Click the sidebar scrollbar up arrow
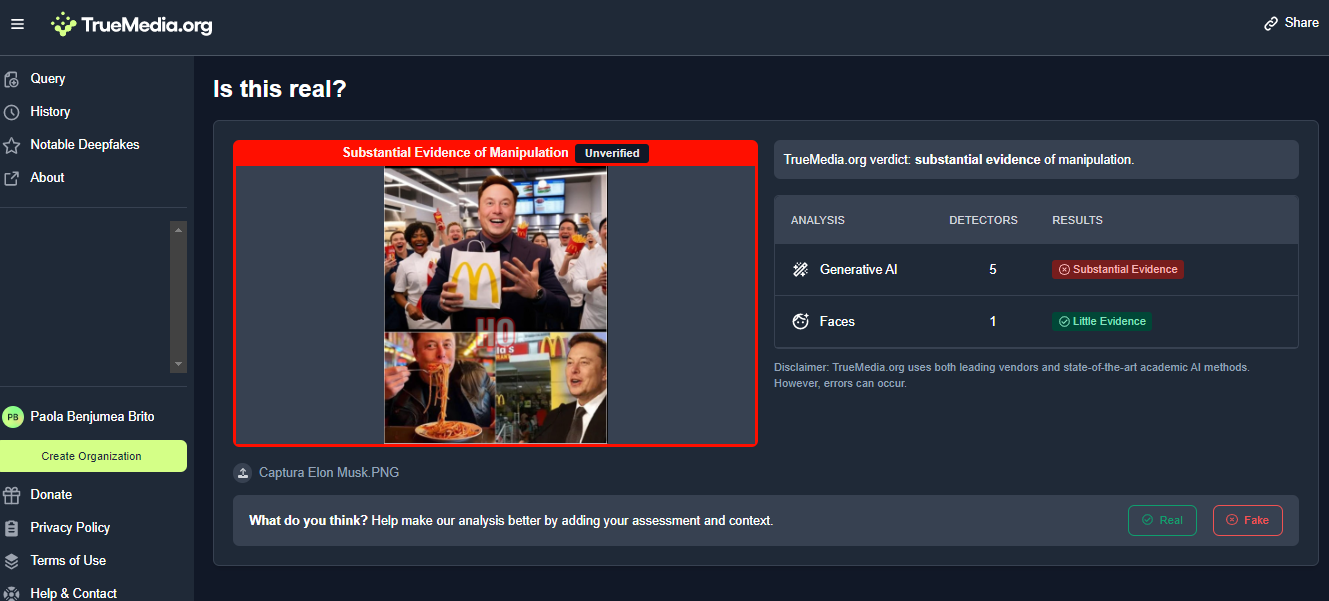Viewport: 1329px width, 601px height. click(179, 229)
